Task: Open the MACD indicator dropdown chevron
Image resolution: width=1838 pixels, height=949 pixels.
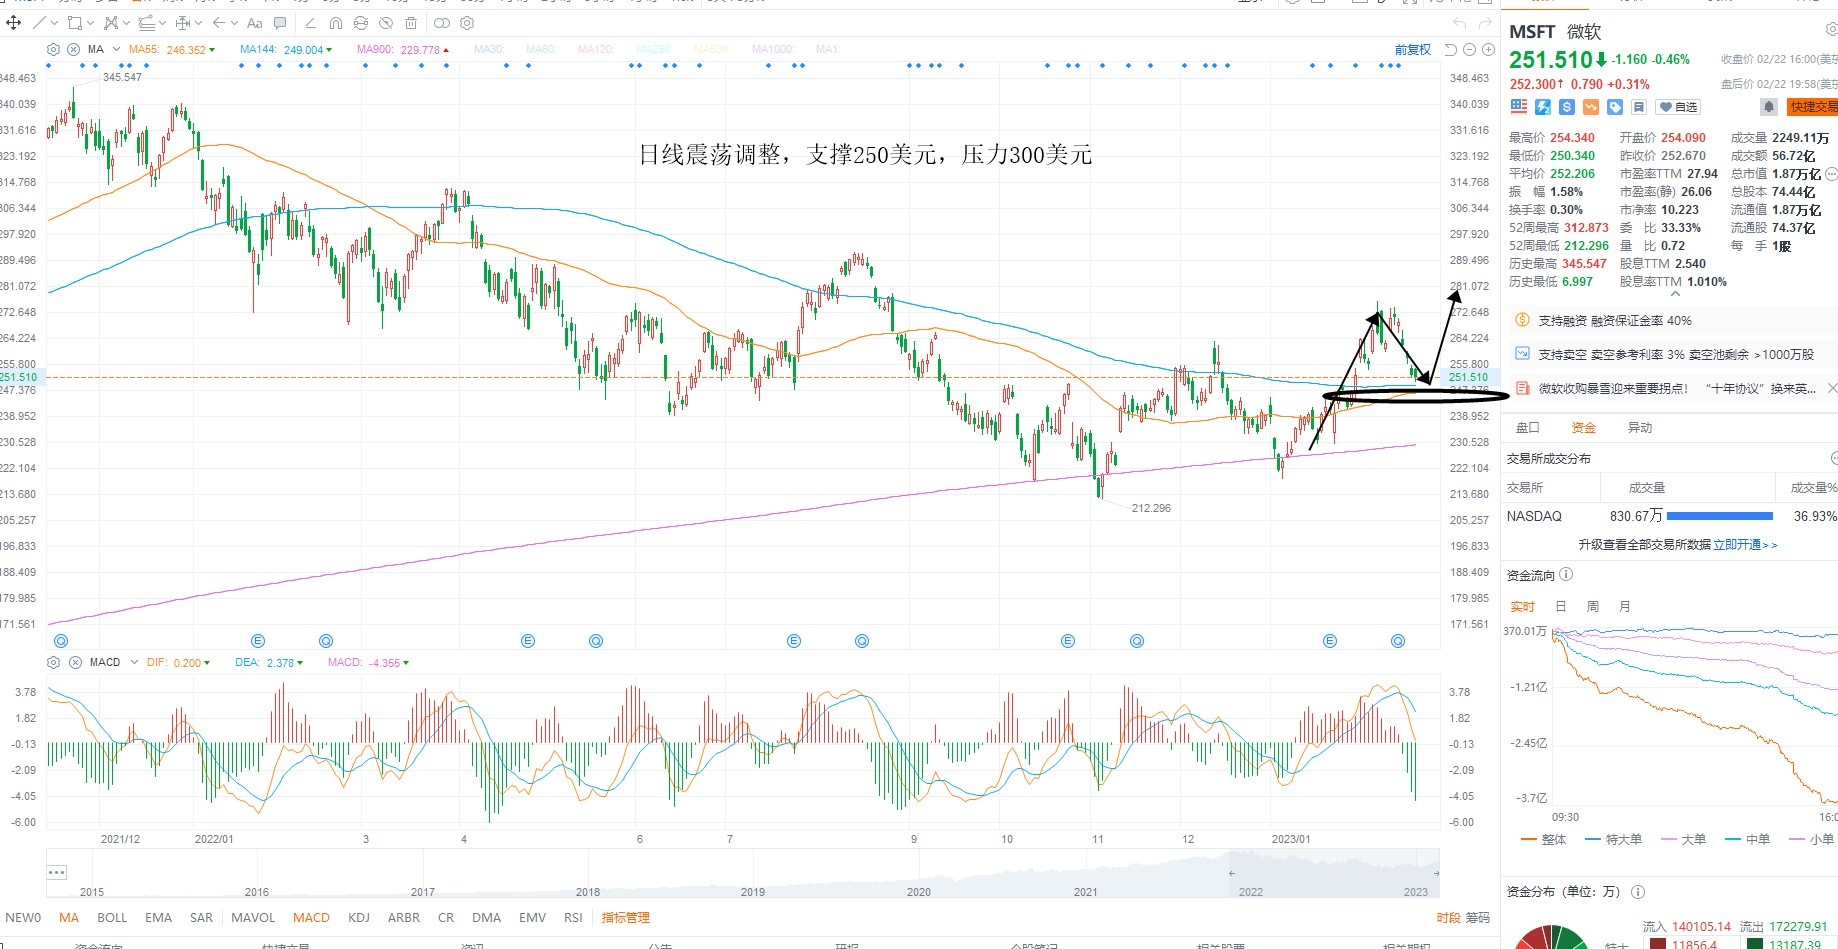Action: pos(134,662)
